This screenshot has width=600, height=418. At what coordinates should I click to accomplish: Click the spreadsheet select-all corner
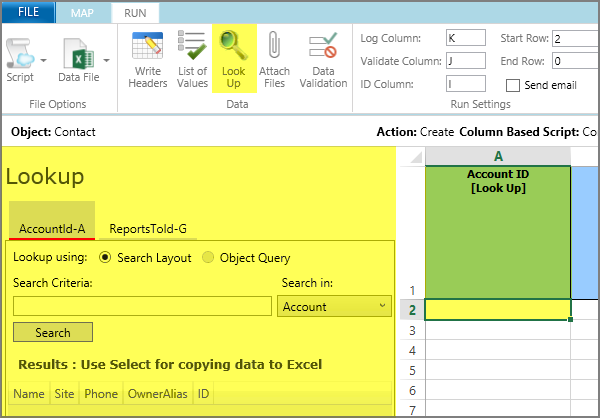[x=412, y=157]
